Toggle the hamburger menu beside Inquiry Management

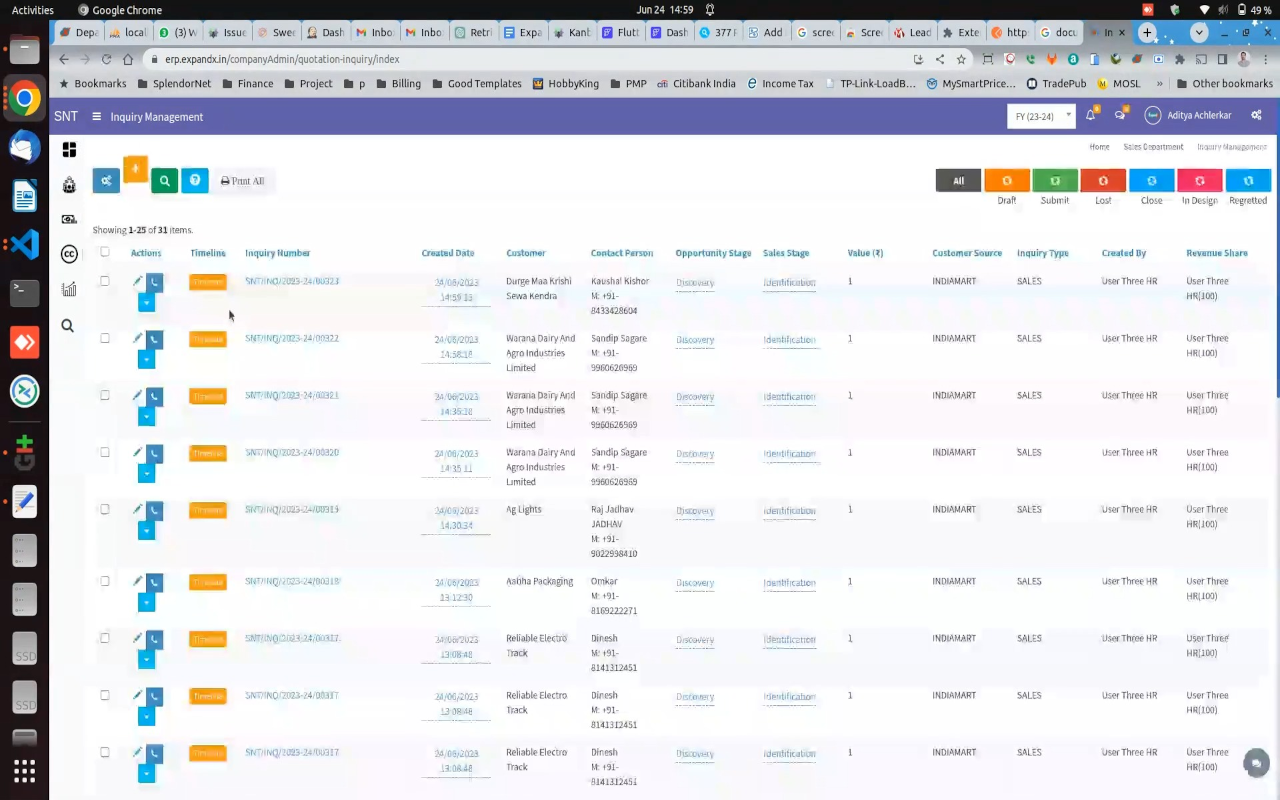[x=97, y=117]
